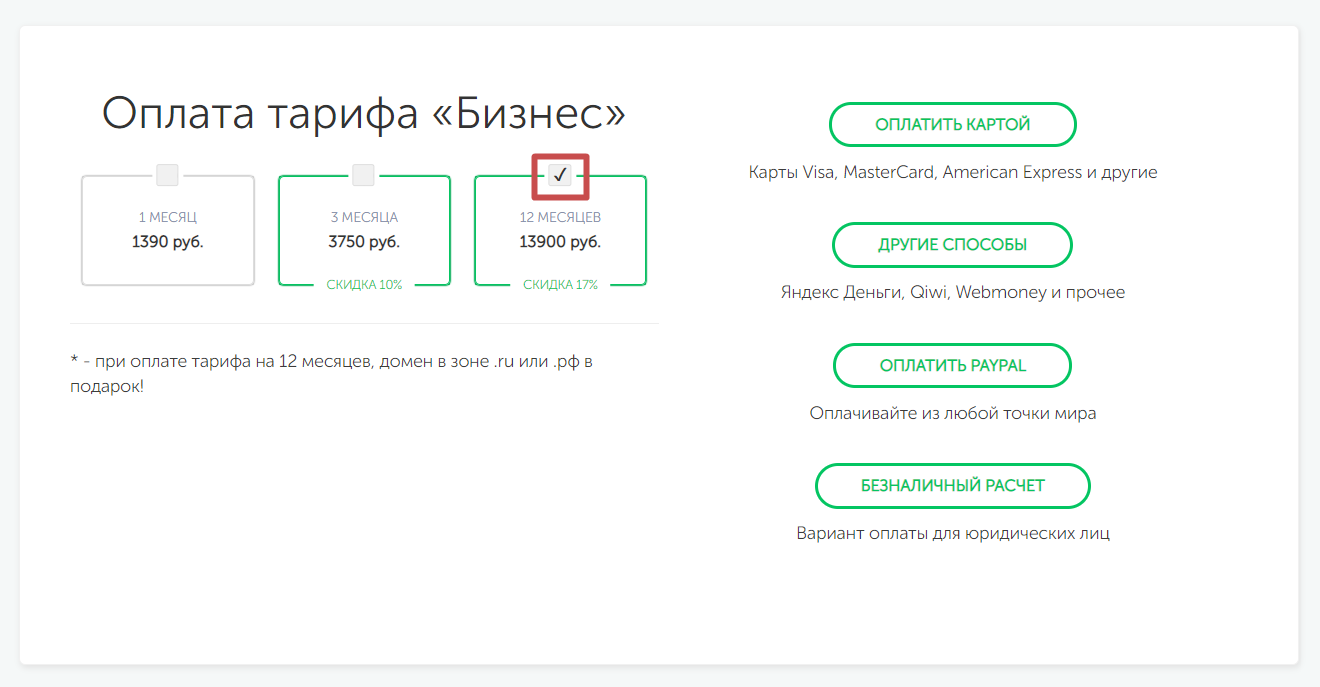
Task: Select the 1390 руб. price
Action: pyautogui.click(x=167, y=241)
